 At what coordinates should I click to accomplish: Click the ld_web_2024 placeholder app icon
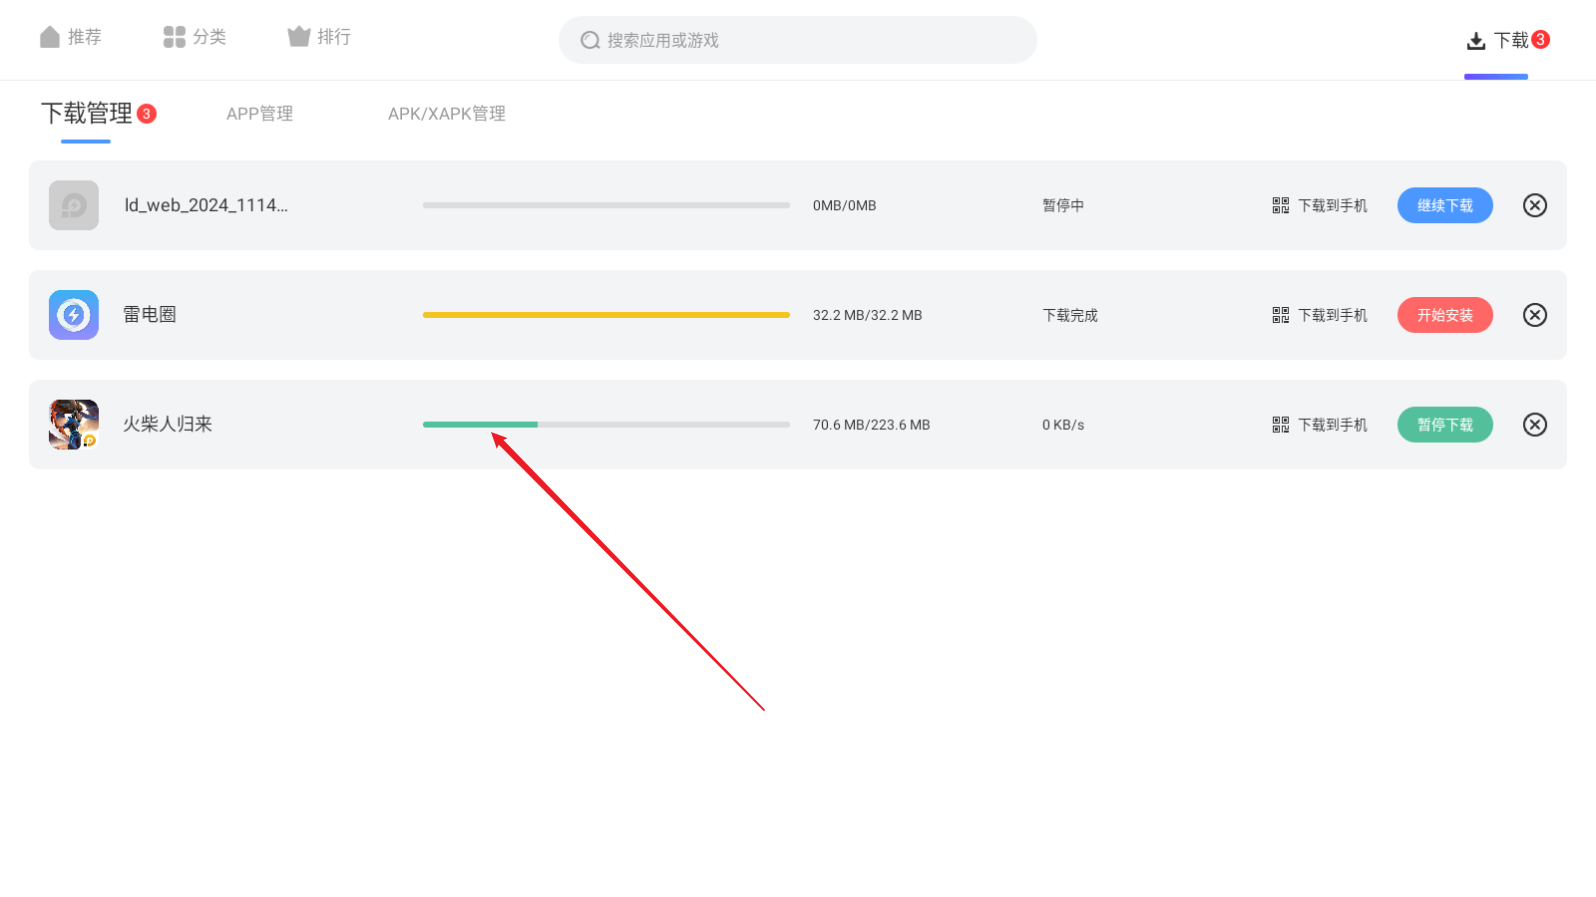click(74, 205)
